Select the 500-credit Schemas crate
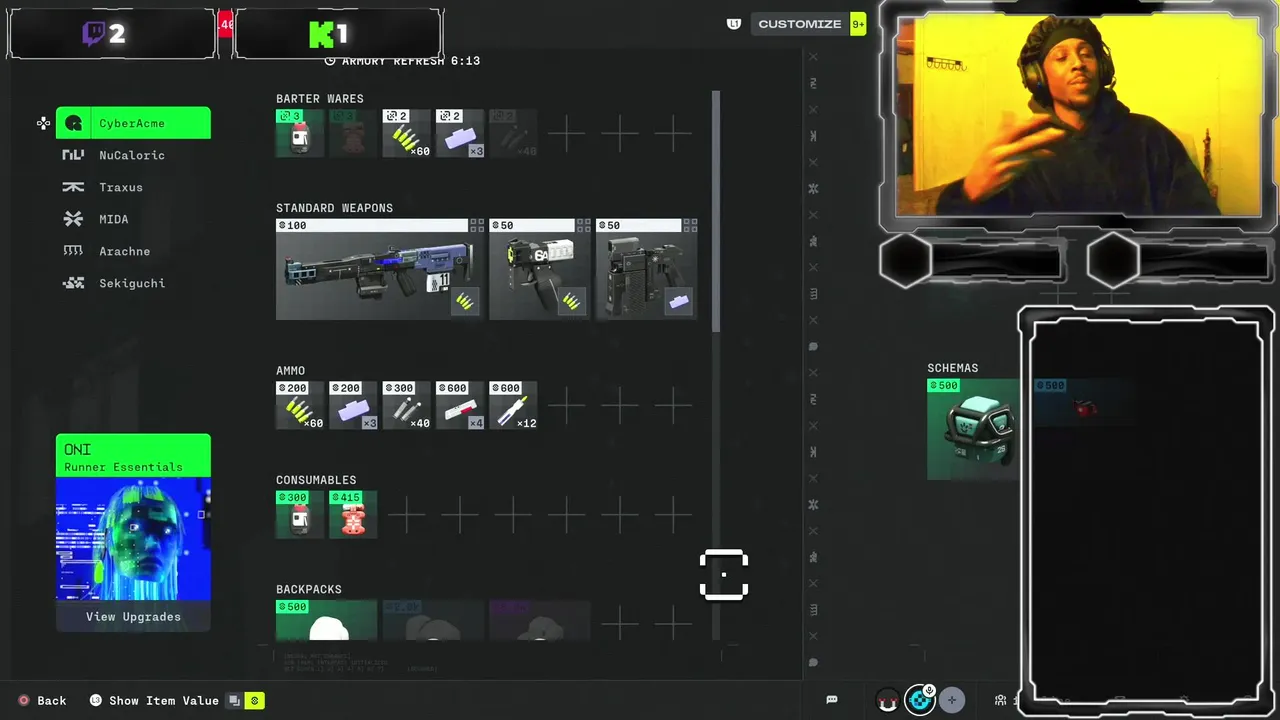Viewport: 1280px width, 720px height. 973,429
